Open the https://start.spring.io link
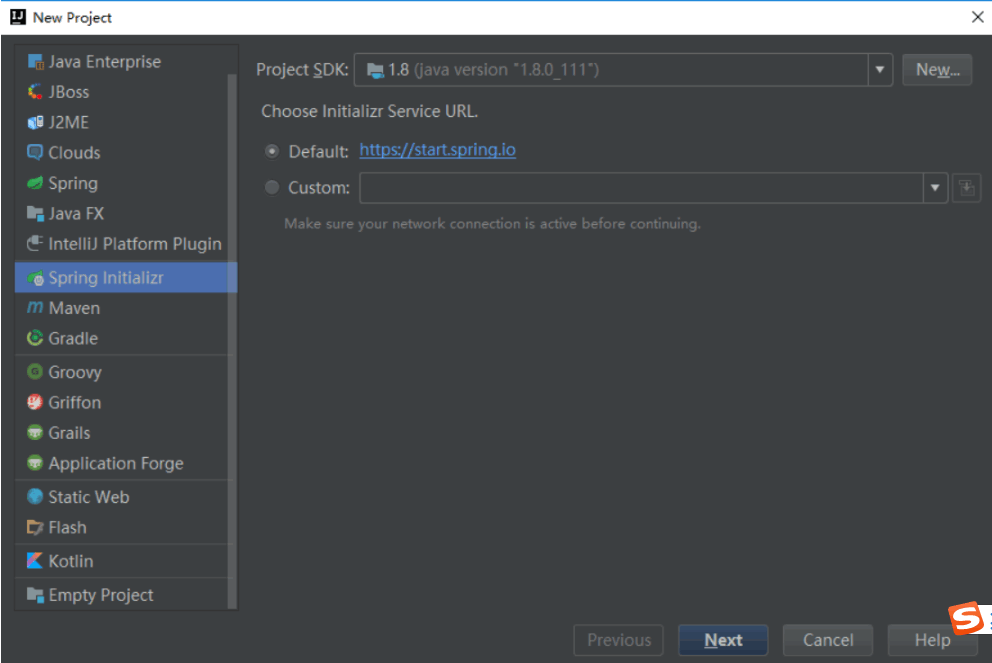 click(x=437, y=150)
